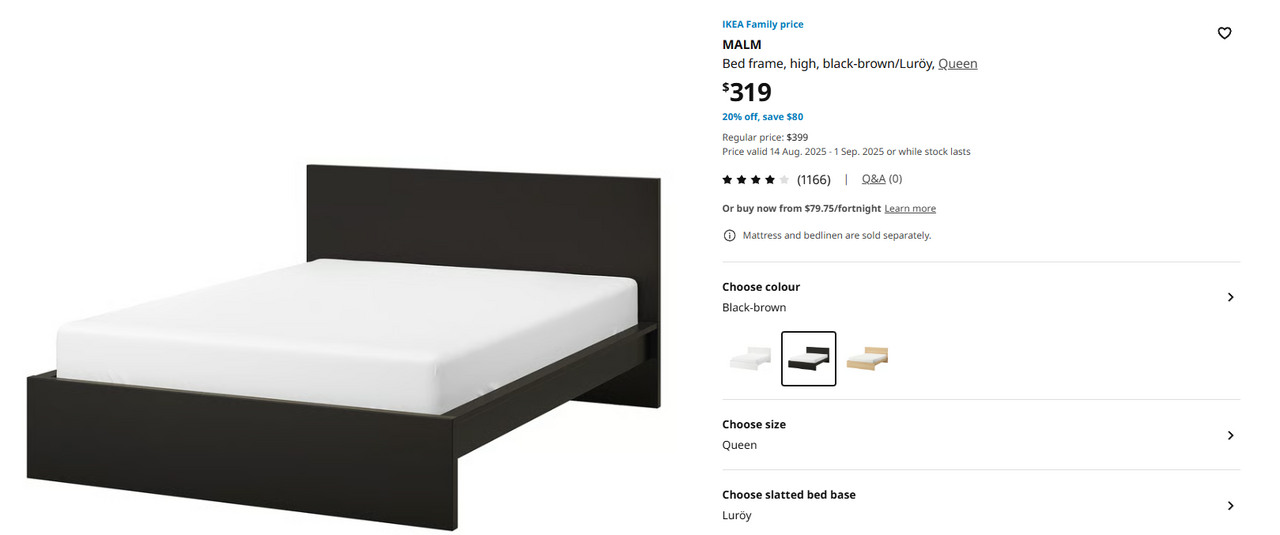Click the Choose colour heading
1280x535 pixels.
(761, 287)
